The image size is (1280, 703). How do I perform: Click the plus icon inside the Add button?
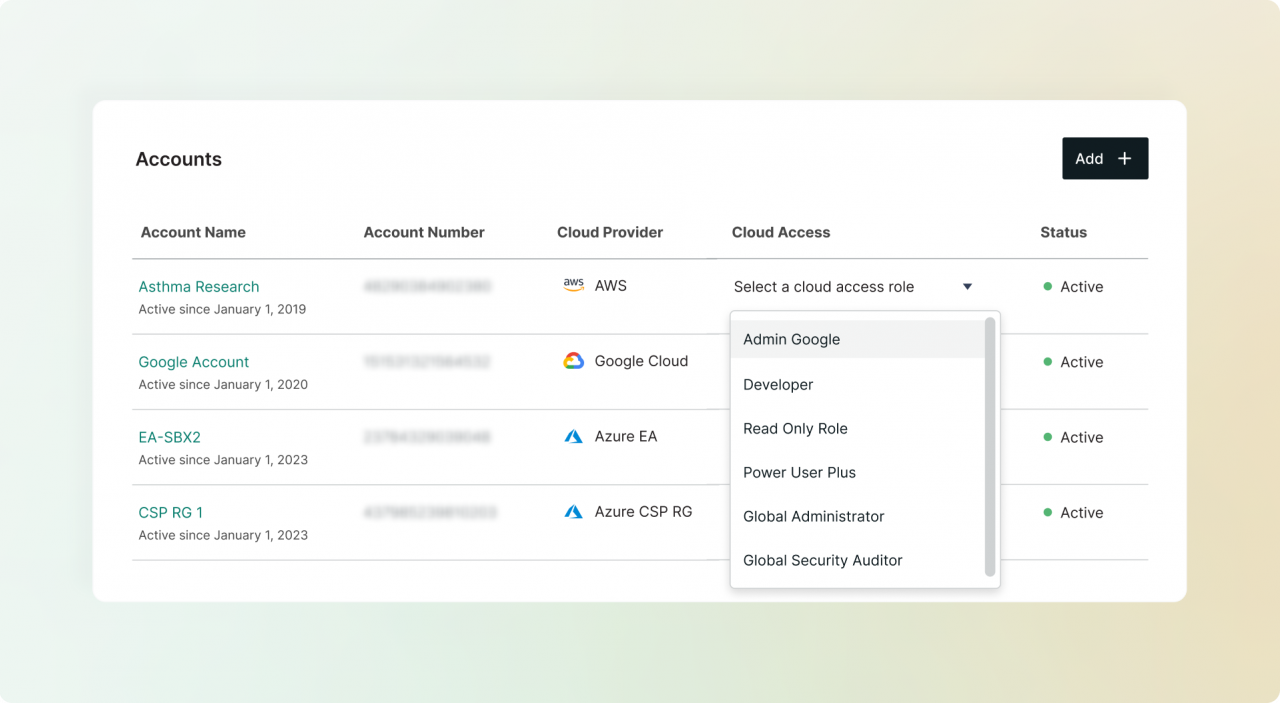pyautogui.click(x=1124, y=158)
